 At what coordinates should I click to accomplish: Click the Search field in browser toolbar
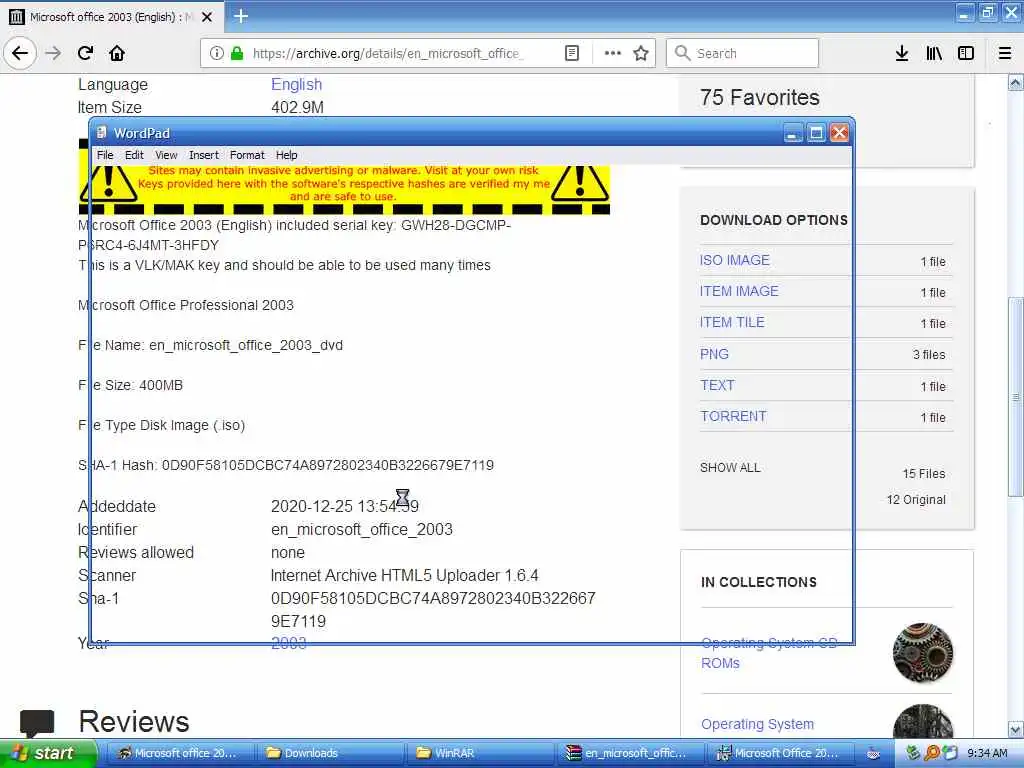742,53
